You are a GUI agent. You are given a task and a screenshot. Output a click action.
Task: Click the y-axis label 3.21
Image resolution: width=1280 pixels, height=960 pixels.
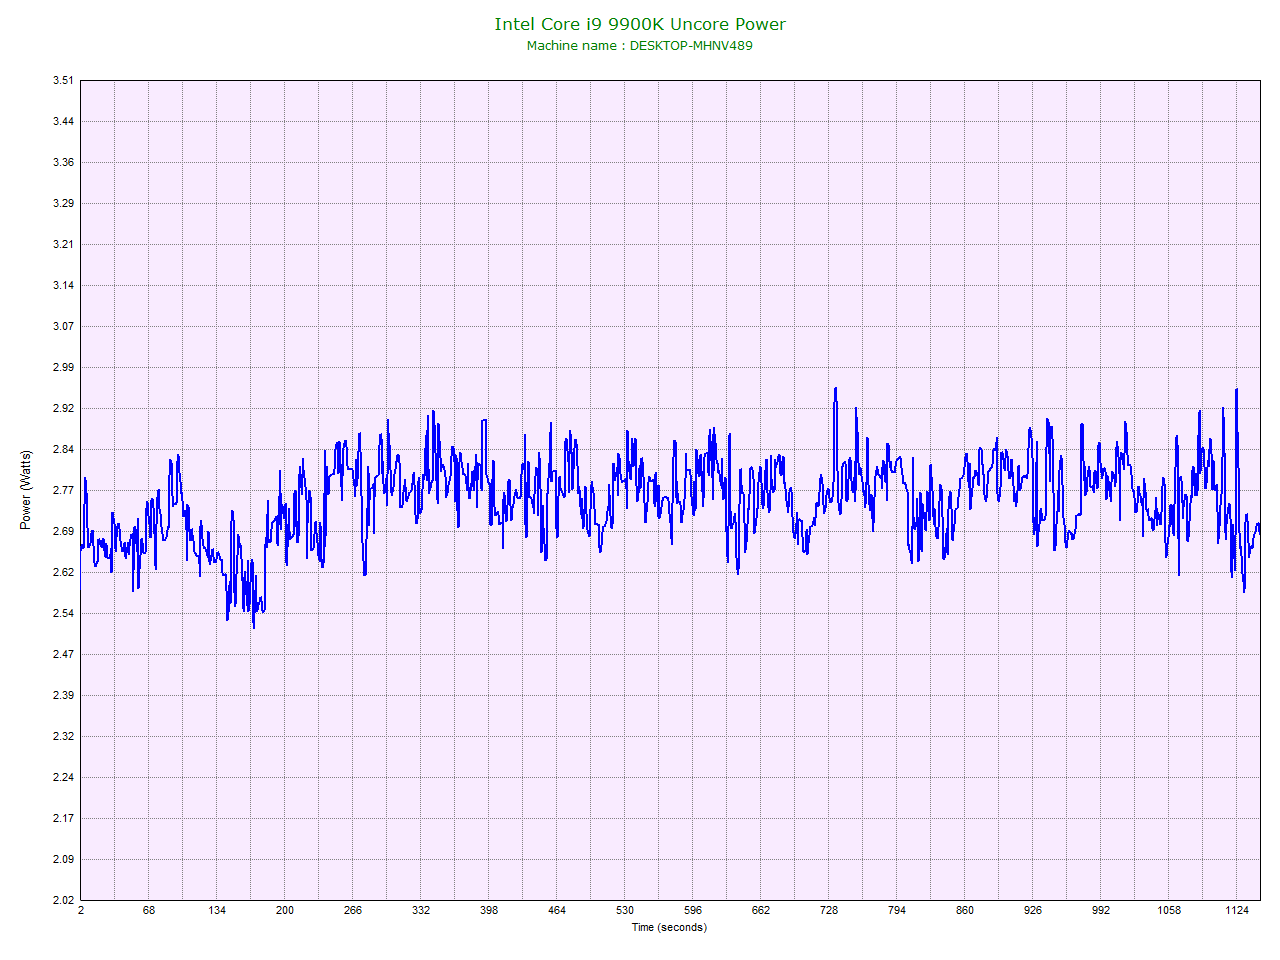point(63,245)
